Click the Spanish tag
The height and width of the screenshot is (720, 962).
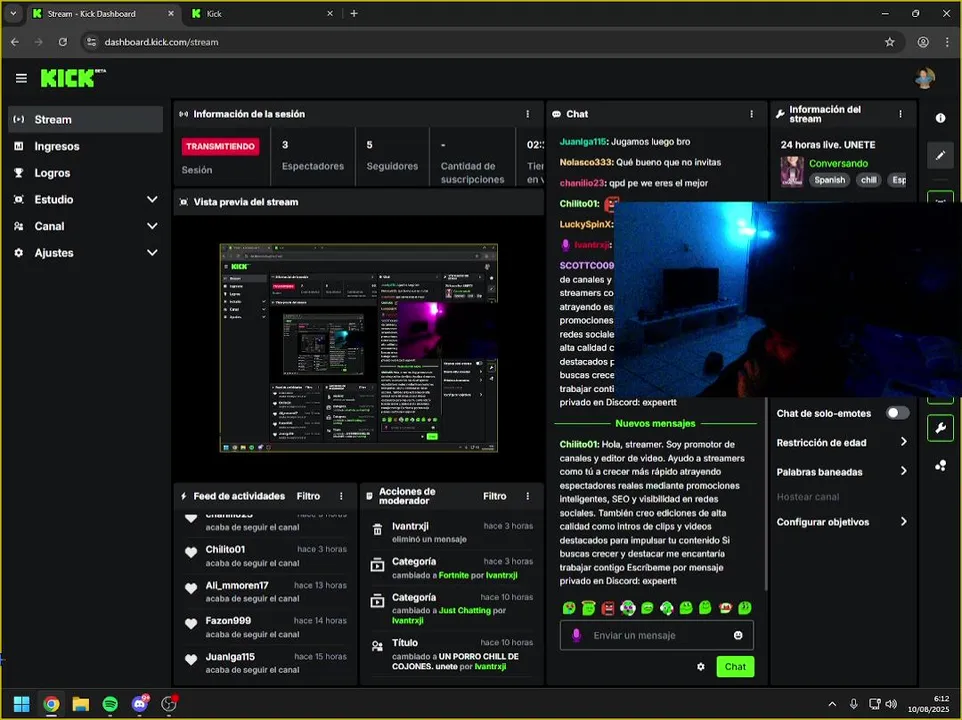click(x=829, y=180)
